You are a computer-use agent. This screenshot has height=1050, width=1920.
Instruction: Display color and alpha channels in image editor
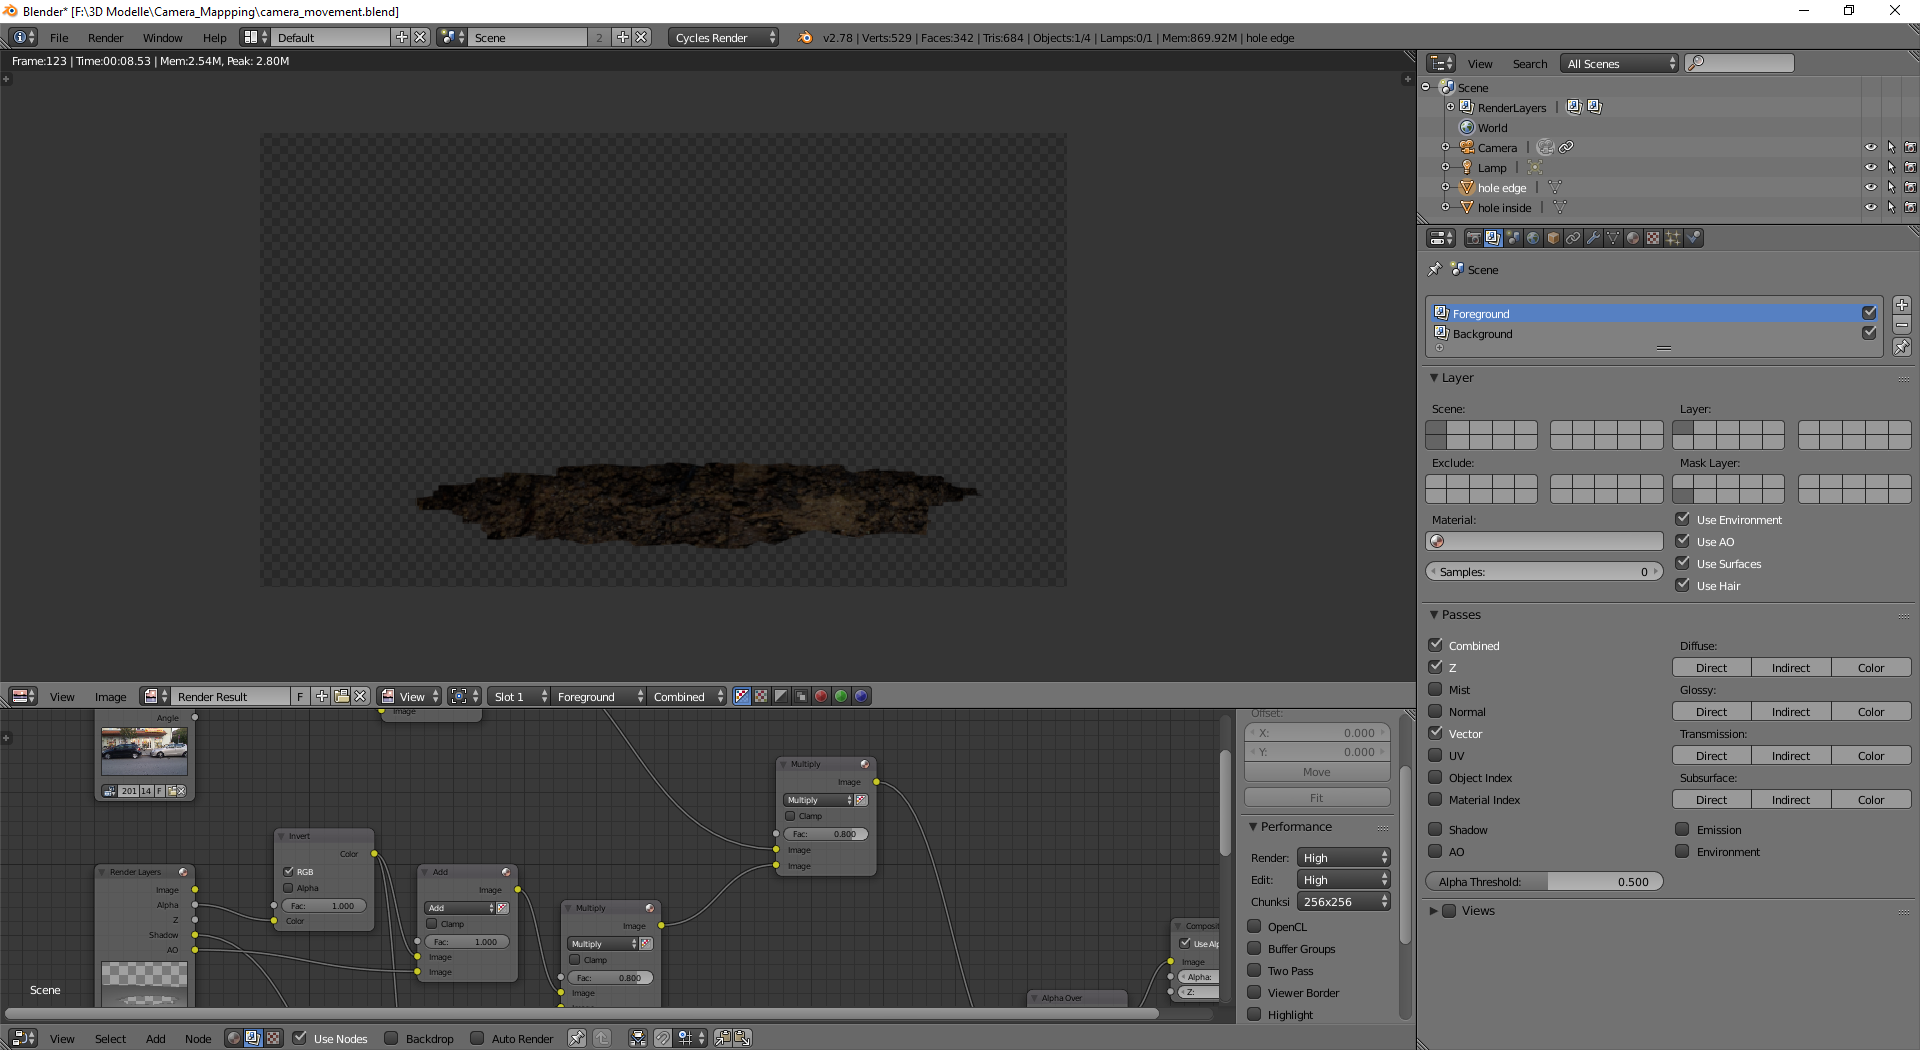click(x=741, y=696)
